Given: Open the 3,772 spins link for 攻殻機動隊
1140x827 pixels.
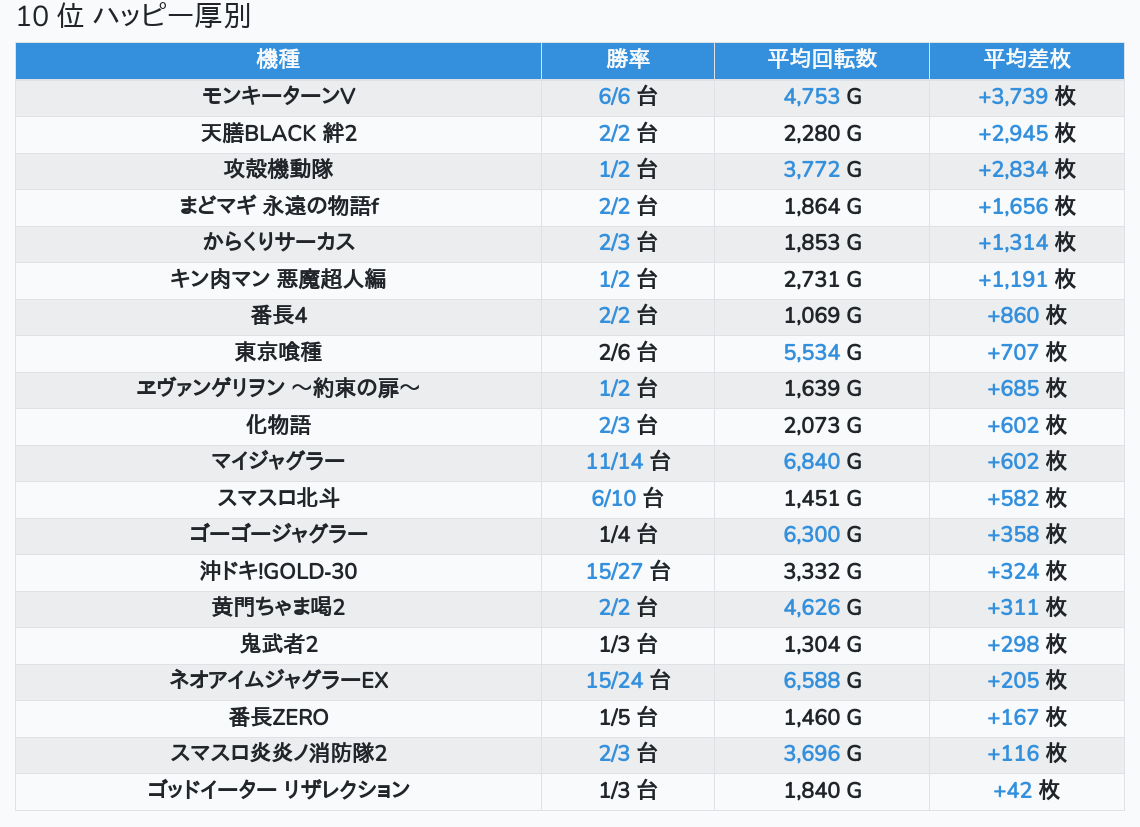Looking at the screenshot, I should [x=811, y=170].
